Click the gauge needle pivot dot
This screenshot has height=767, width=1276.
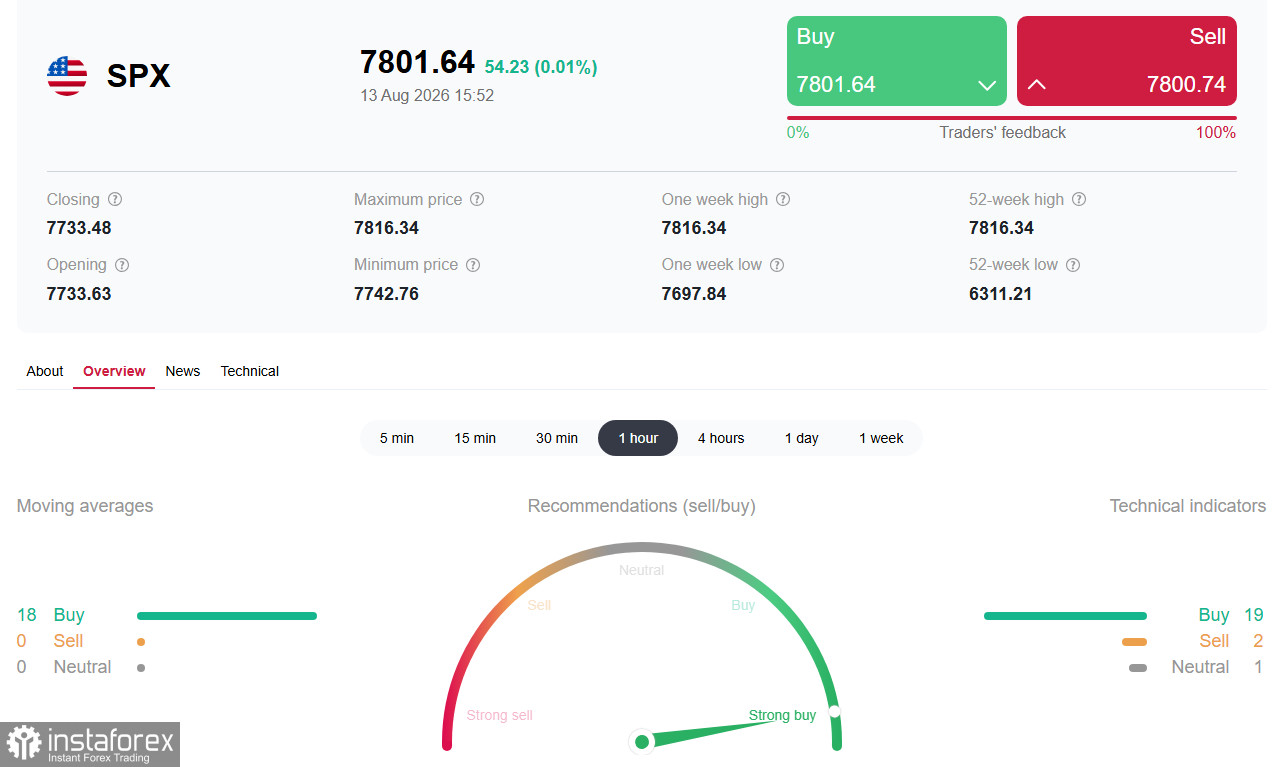[642, 741]
